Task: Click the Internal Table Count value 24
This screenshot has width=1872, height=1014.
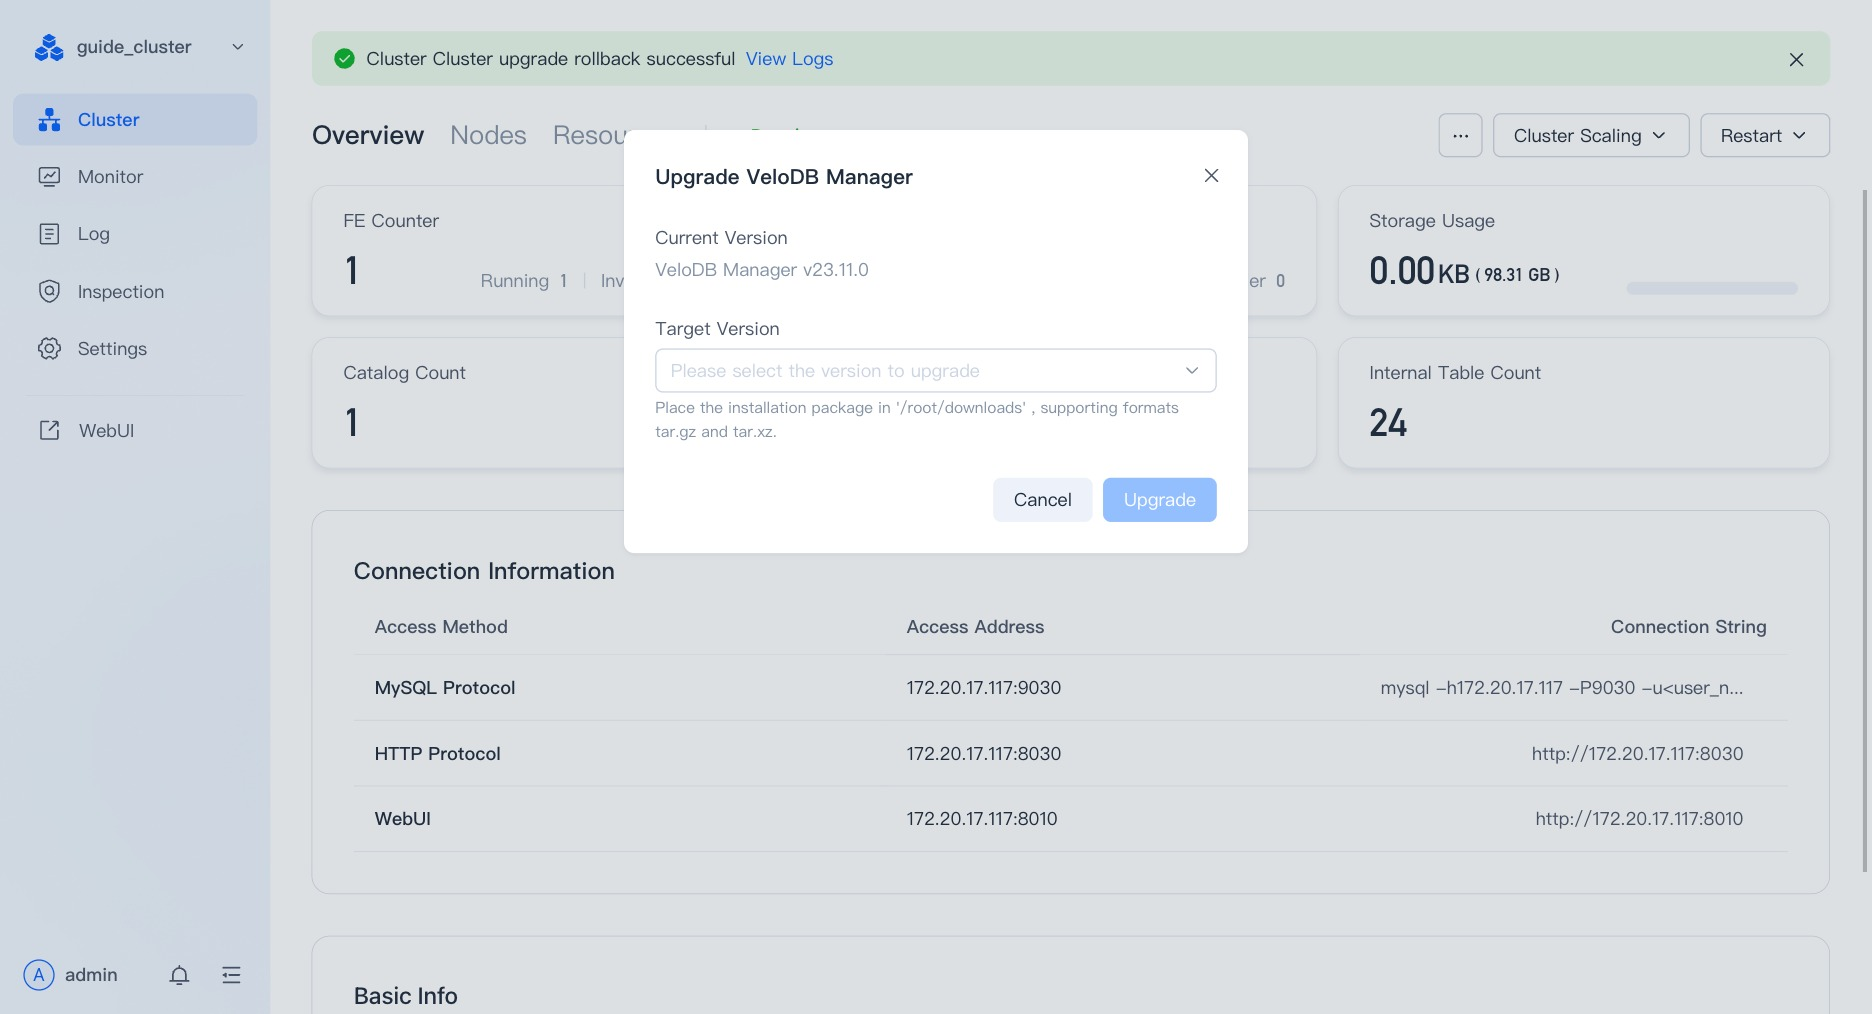Action: click(x=1388, y=423)
